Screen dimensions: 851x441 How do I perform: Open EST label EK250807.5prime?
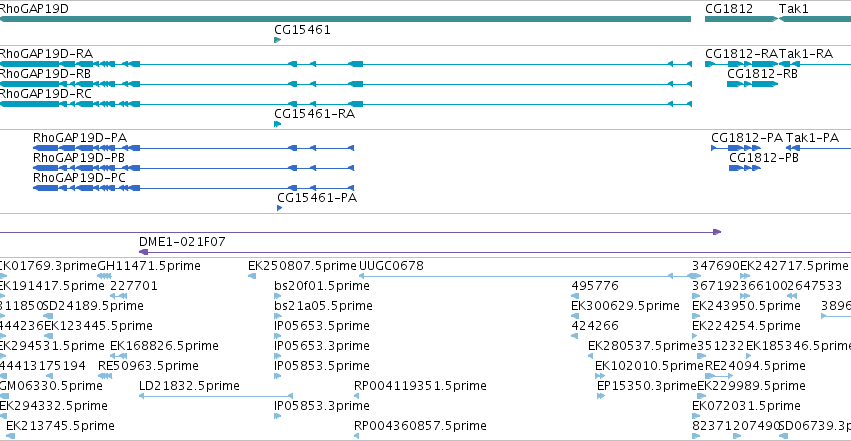point(302,265)
